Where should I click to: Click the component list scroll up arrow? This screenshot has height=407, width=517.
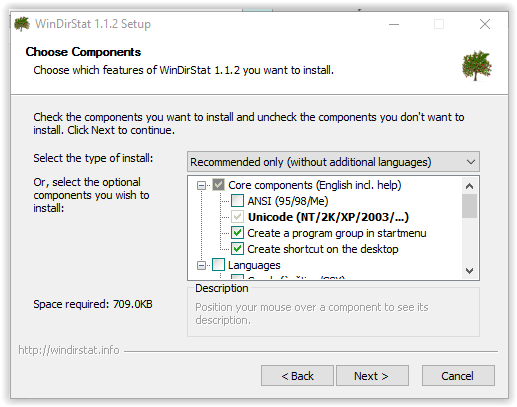pos(469,186)
